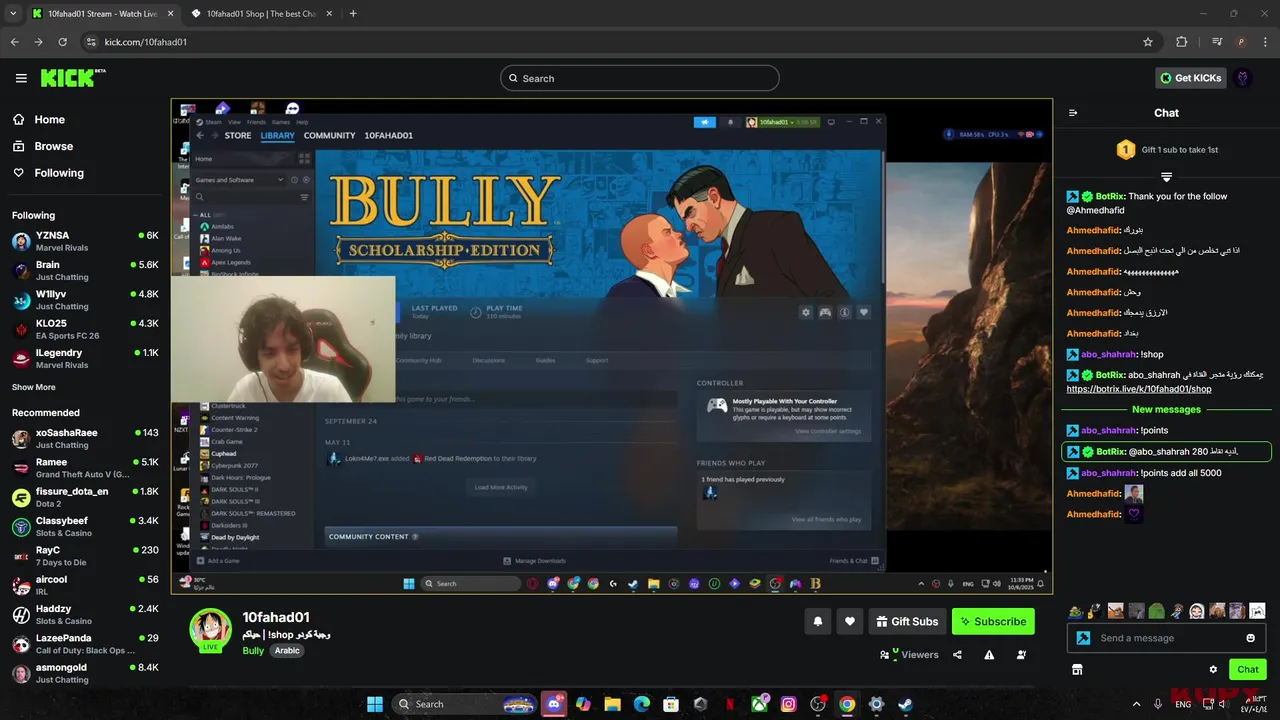Open OBS Studio from the taskbar

click(x=818, y=704)
